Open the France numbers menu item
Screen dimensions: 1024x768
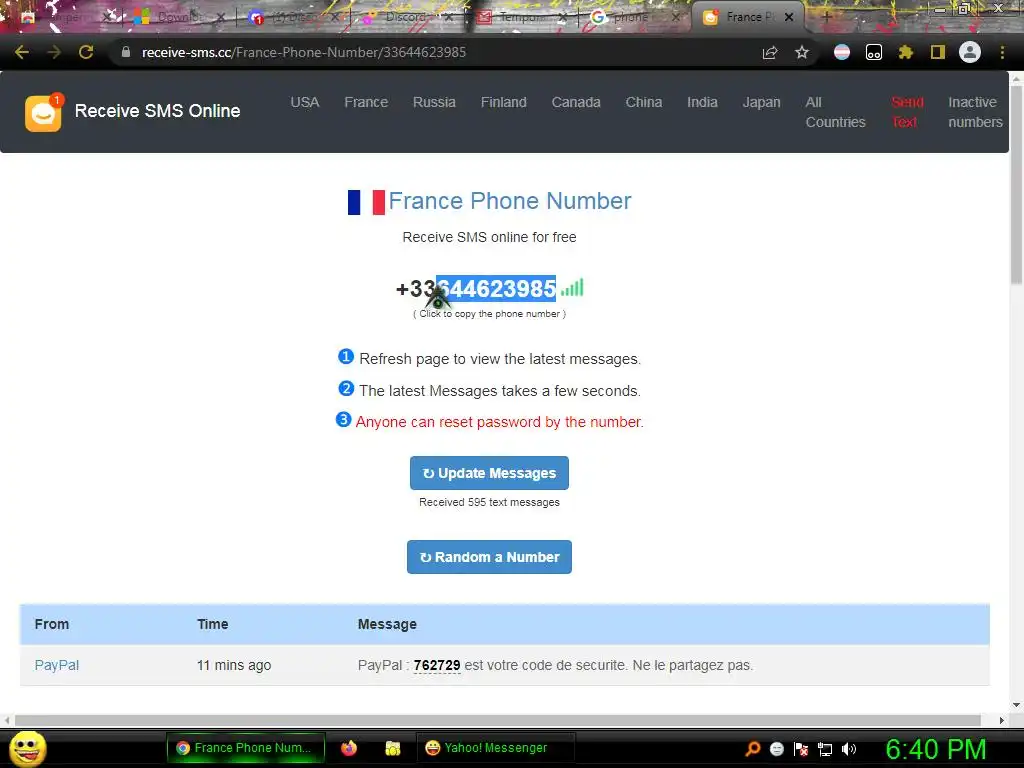366,103
